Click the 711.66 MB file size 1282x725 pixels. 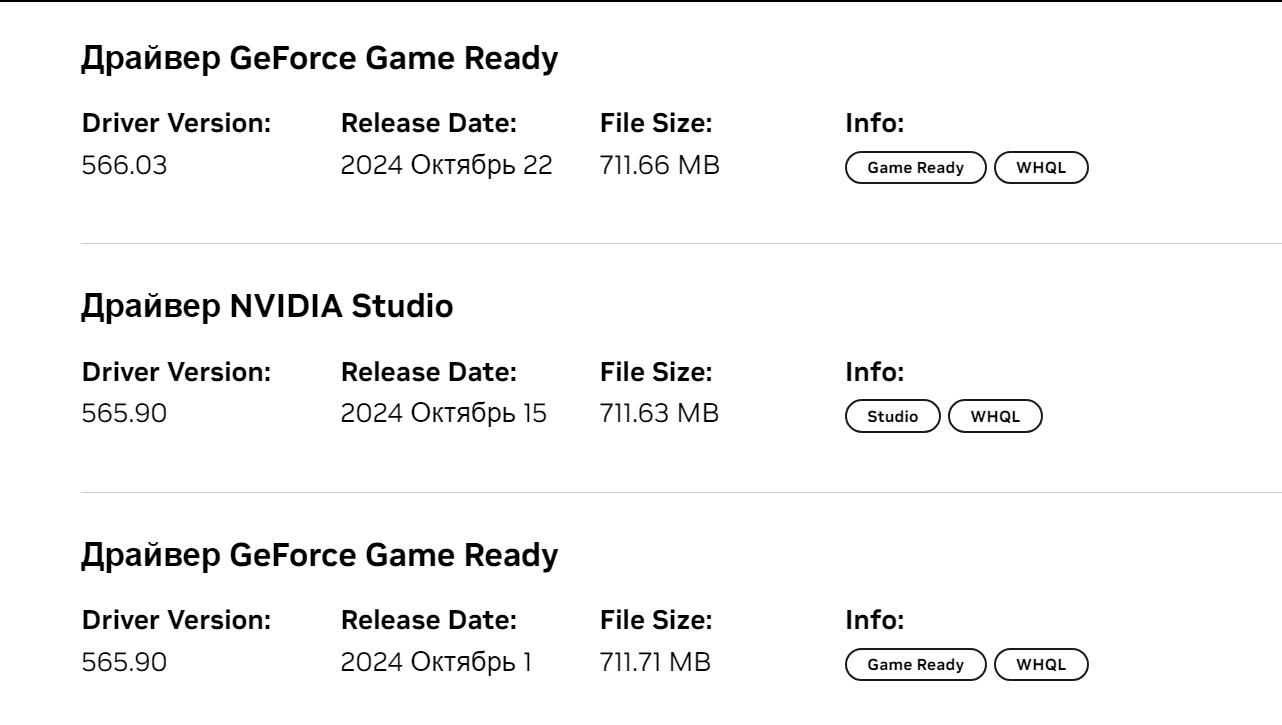click(x=659, y=166)
